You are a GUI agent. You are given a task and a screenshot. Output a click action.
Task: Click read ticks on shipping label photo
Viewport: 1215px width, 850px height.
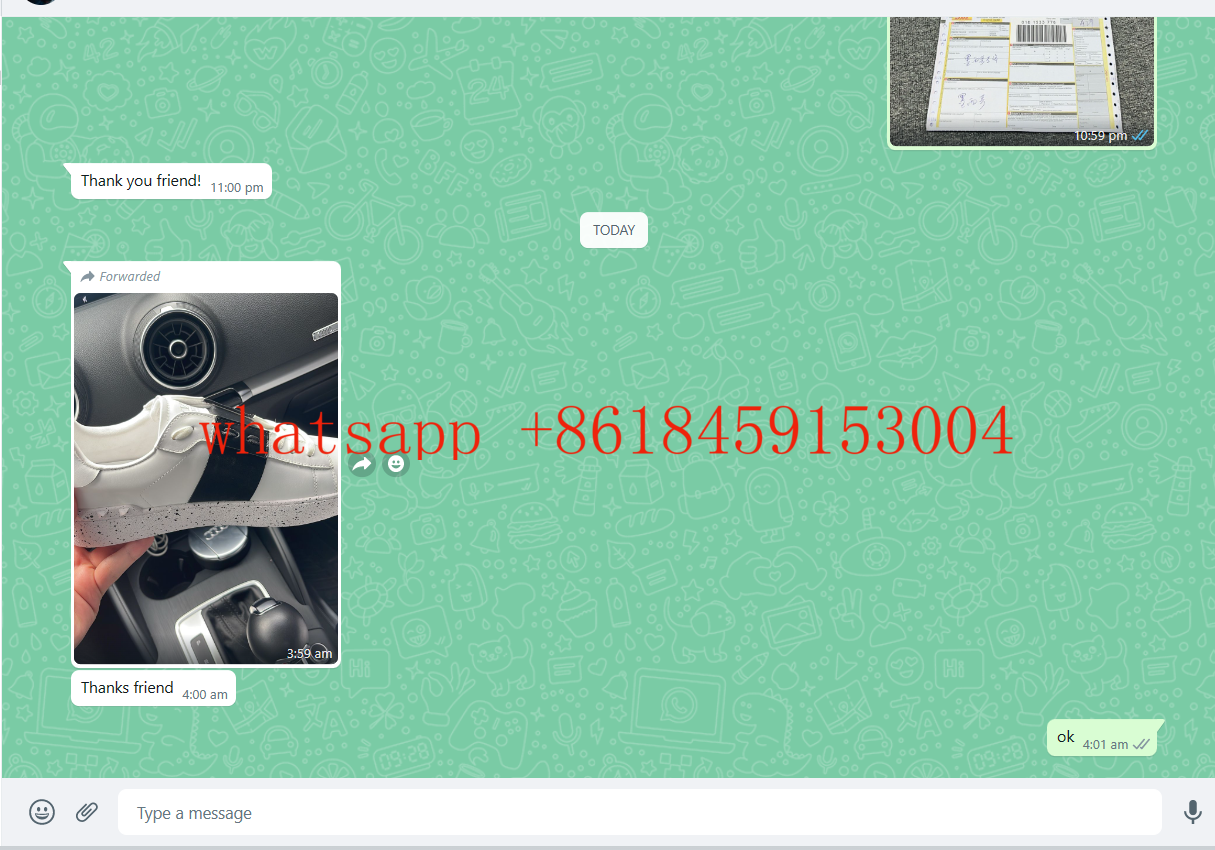click(1139, 136)
